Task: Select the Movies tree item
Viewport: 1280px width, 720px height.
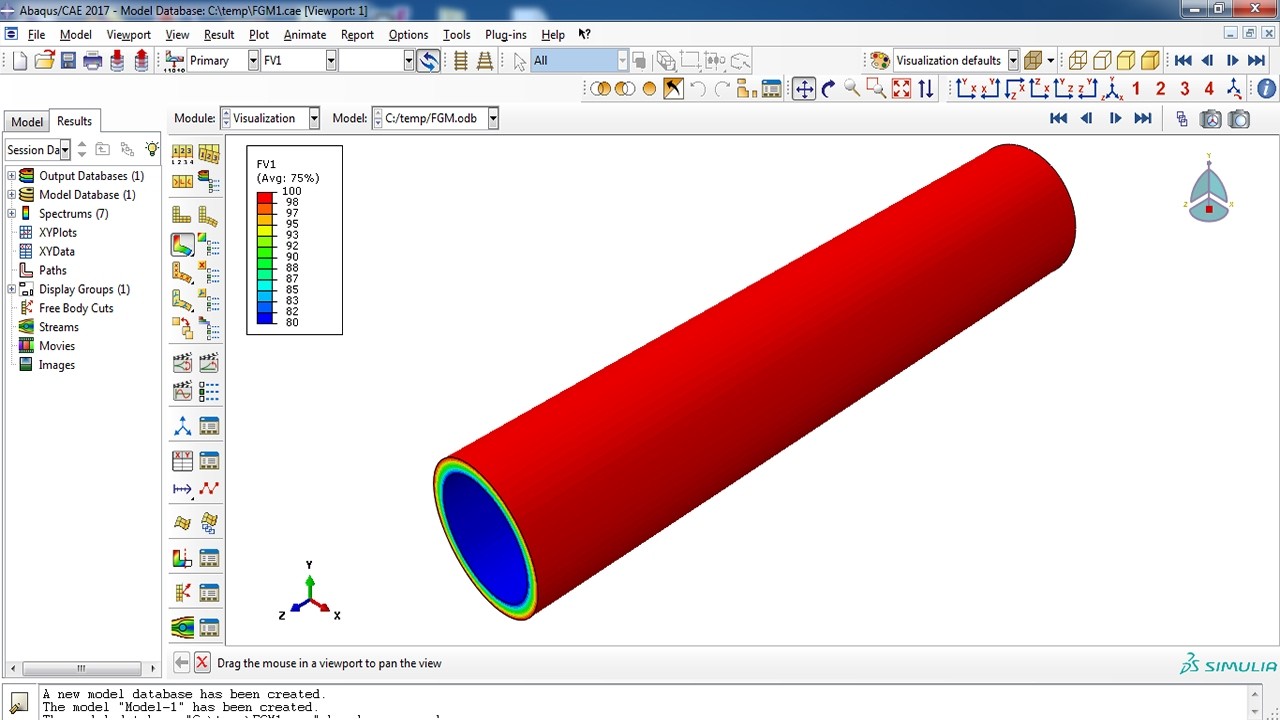Action: [x=57, y=346]
